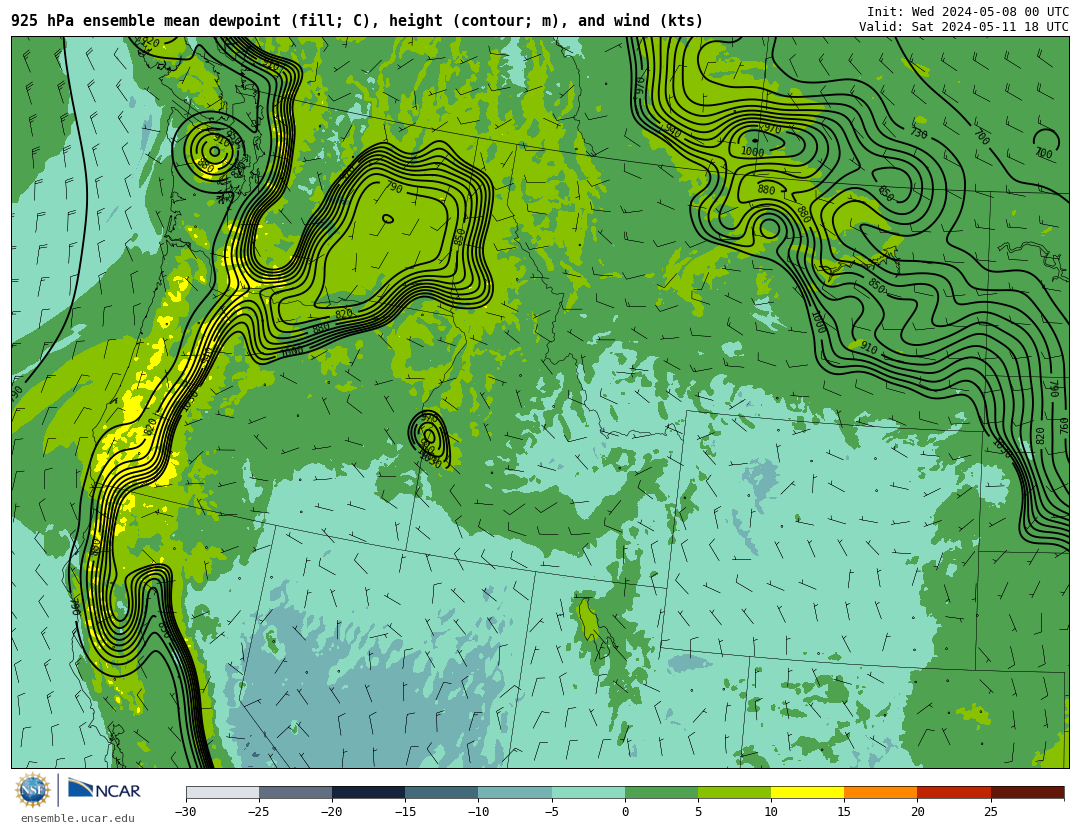Click the 20 colorbar tick label
The width and height of the screenshot is (1080, 831).
click(917, 812)
